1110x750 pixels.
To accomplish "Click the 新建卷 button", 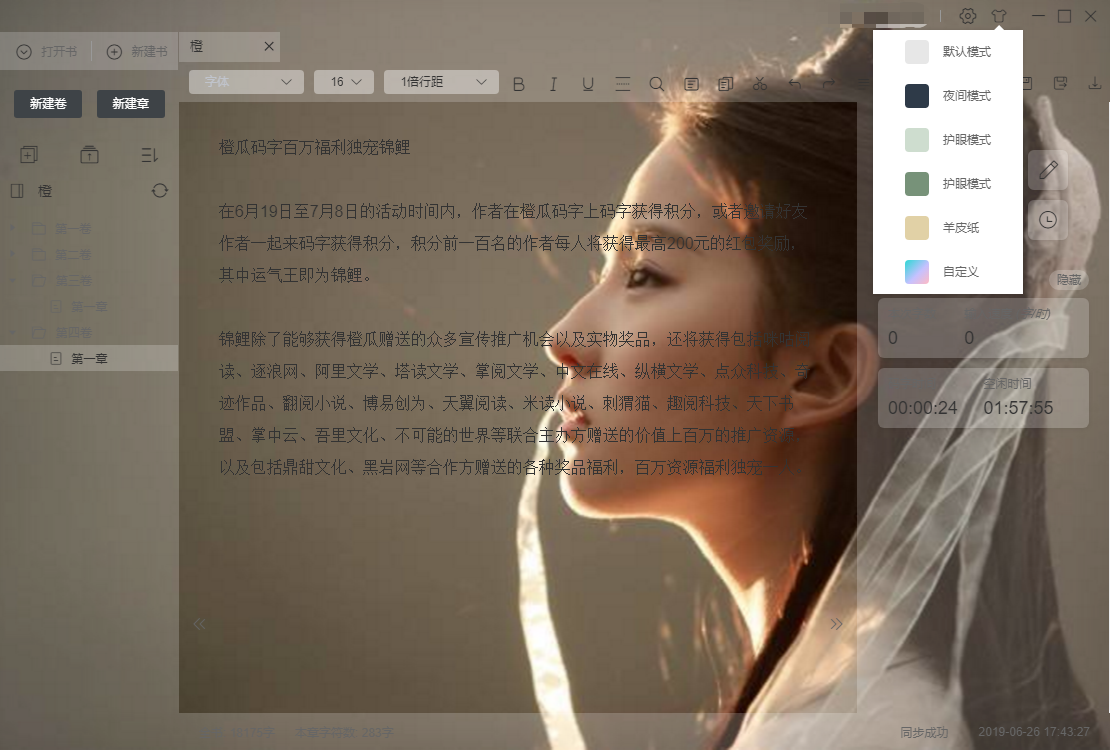I will tap(47, 103).
